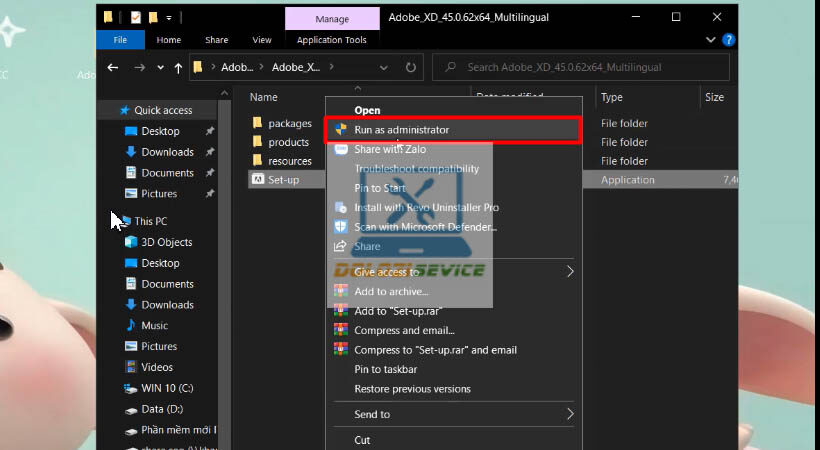Screen dimensions: 820x450
Task: Click Share in the context menu
Action: [453, 246]
